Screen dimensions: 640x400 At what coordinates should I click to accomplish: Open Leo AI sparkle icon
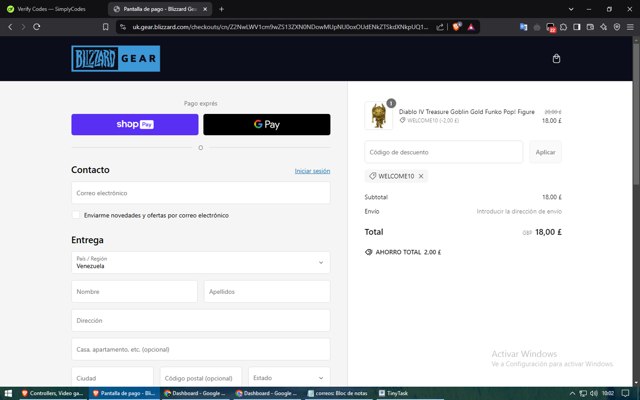tap(604, 27)
